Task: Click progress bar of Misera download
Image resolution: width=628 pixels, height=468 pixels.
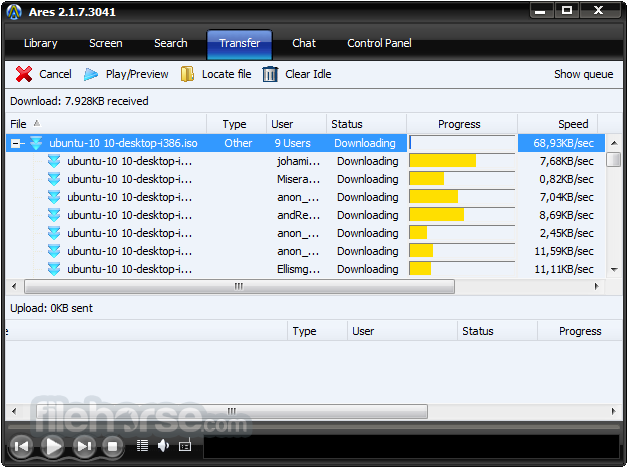Action: coord(462,179)
